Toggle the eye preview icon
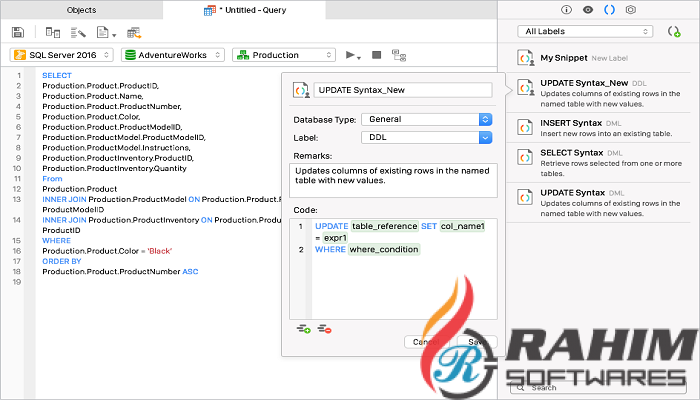Image resolution: width=700 pixels, height=400 pixels. 588,9
